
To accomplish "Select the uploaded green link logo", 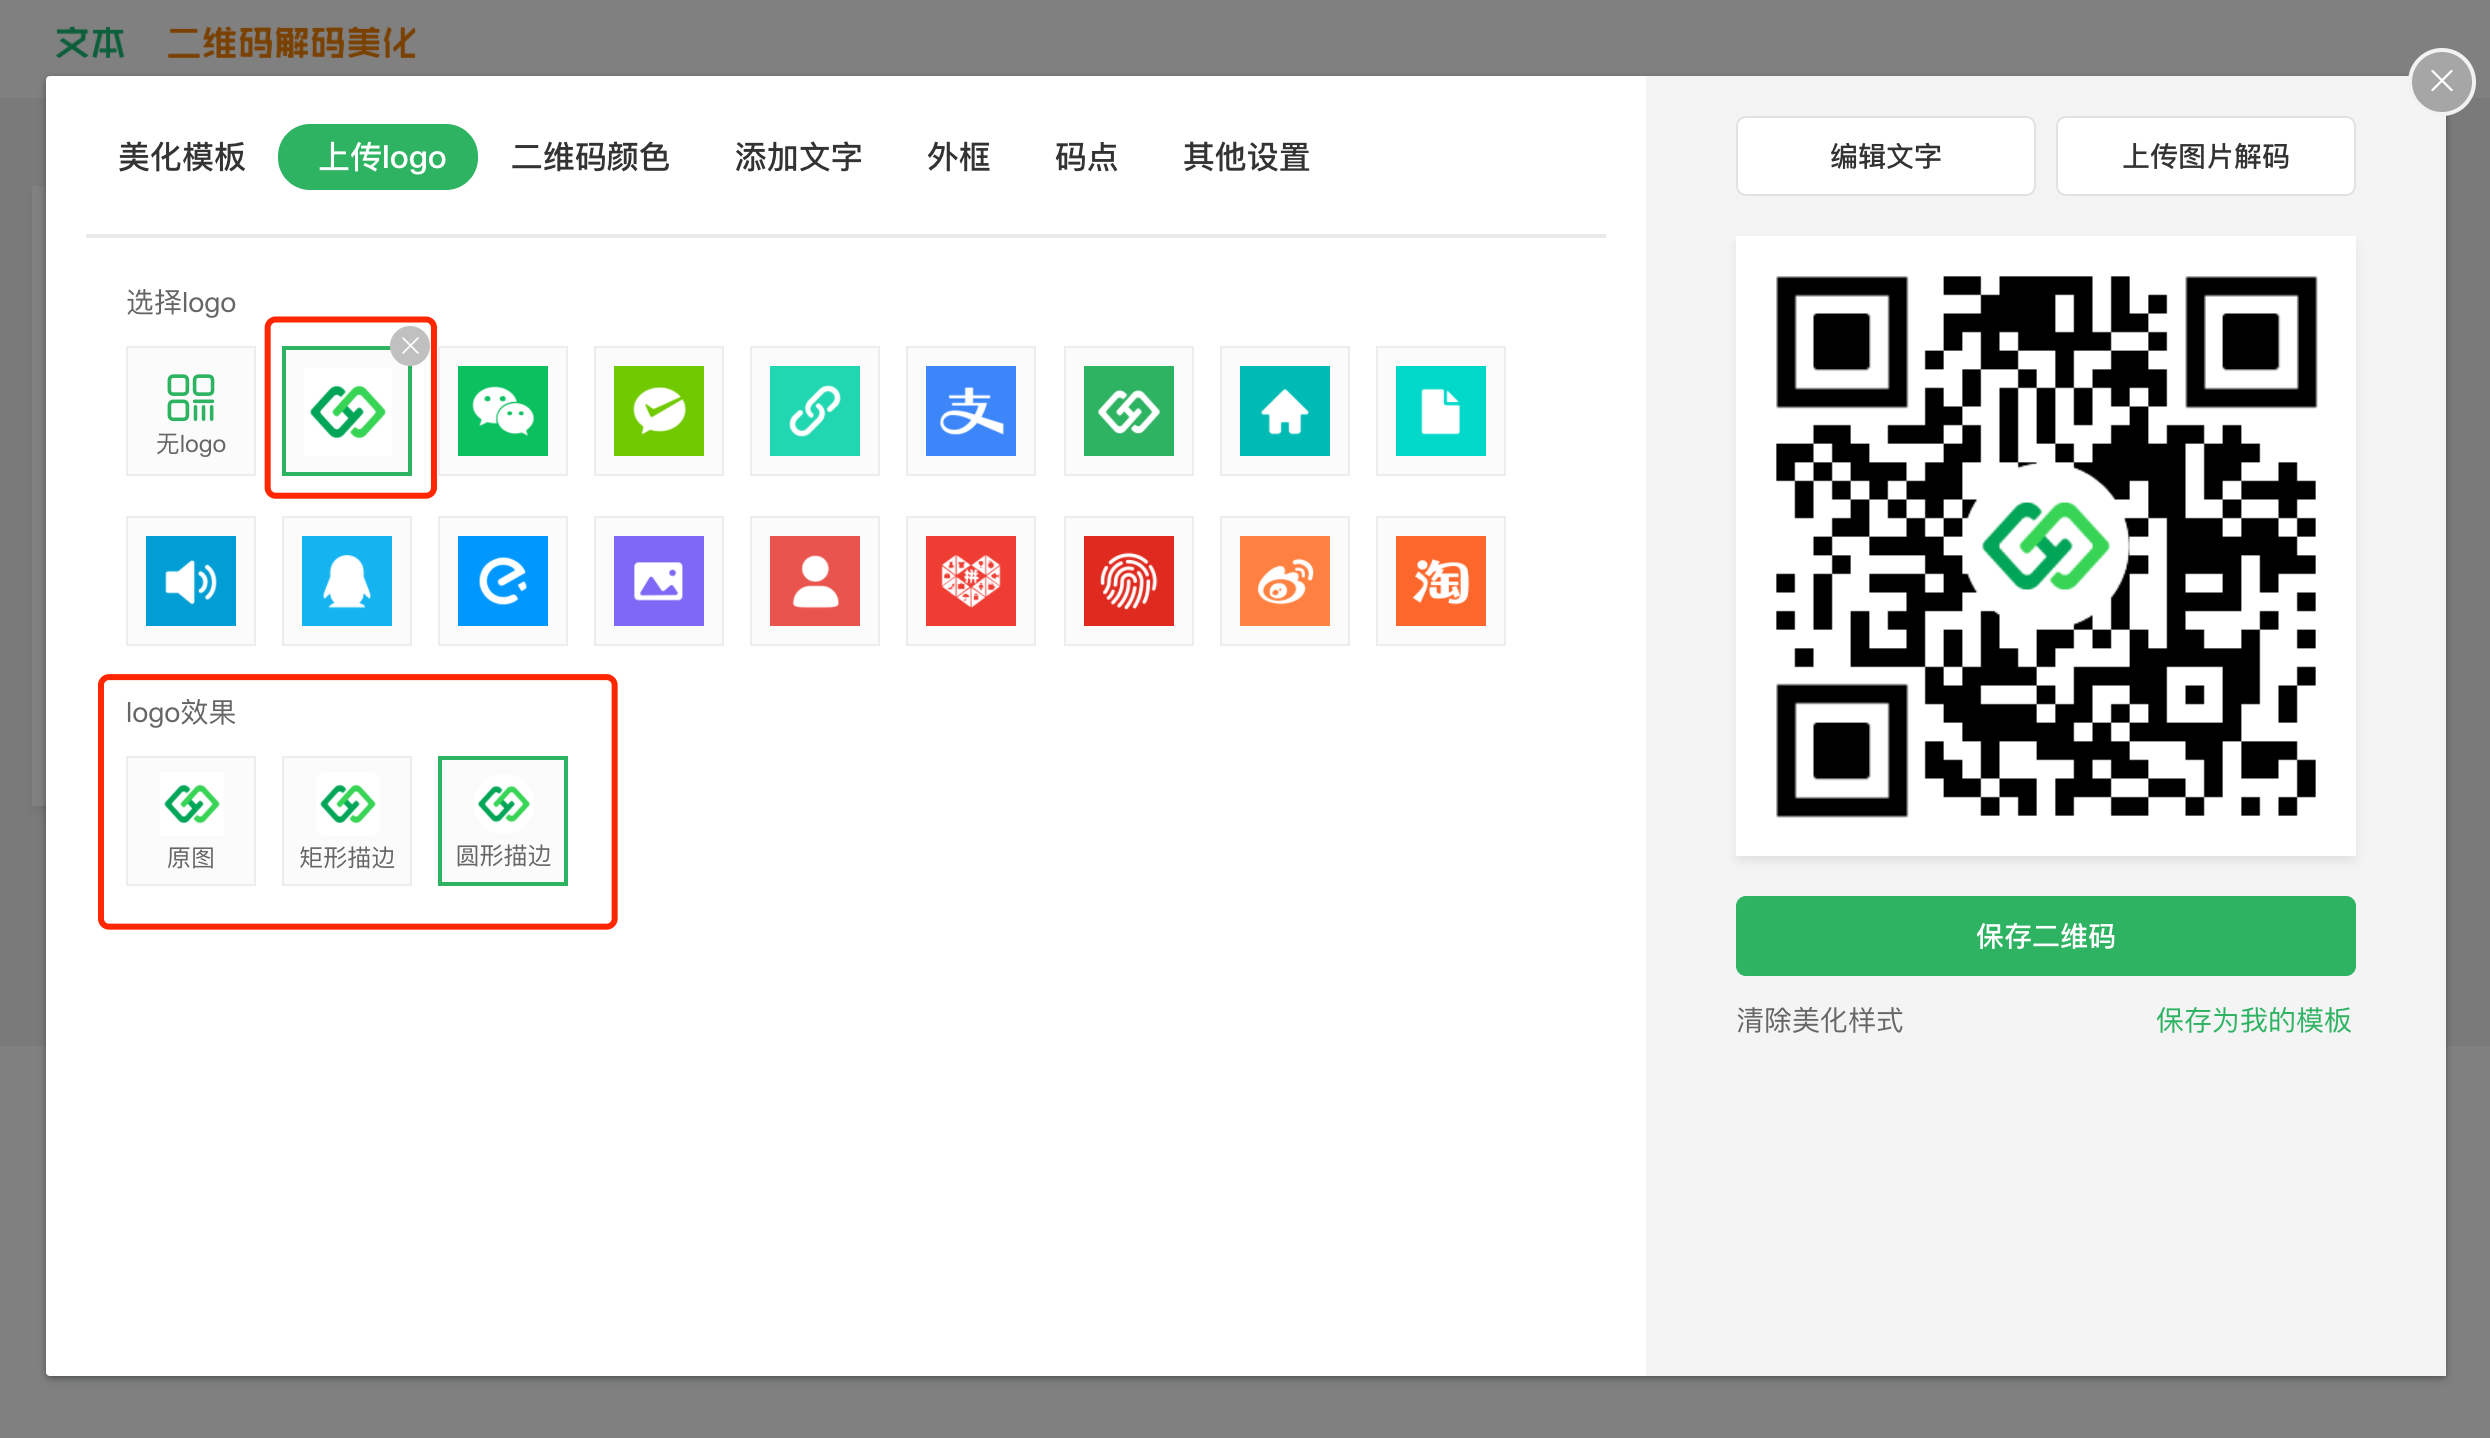I will (x=347, y=411).
